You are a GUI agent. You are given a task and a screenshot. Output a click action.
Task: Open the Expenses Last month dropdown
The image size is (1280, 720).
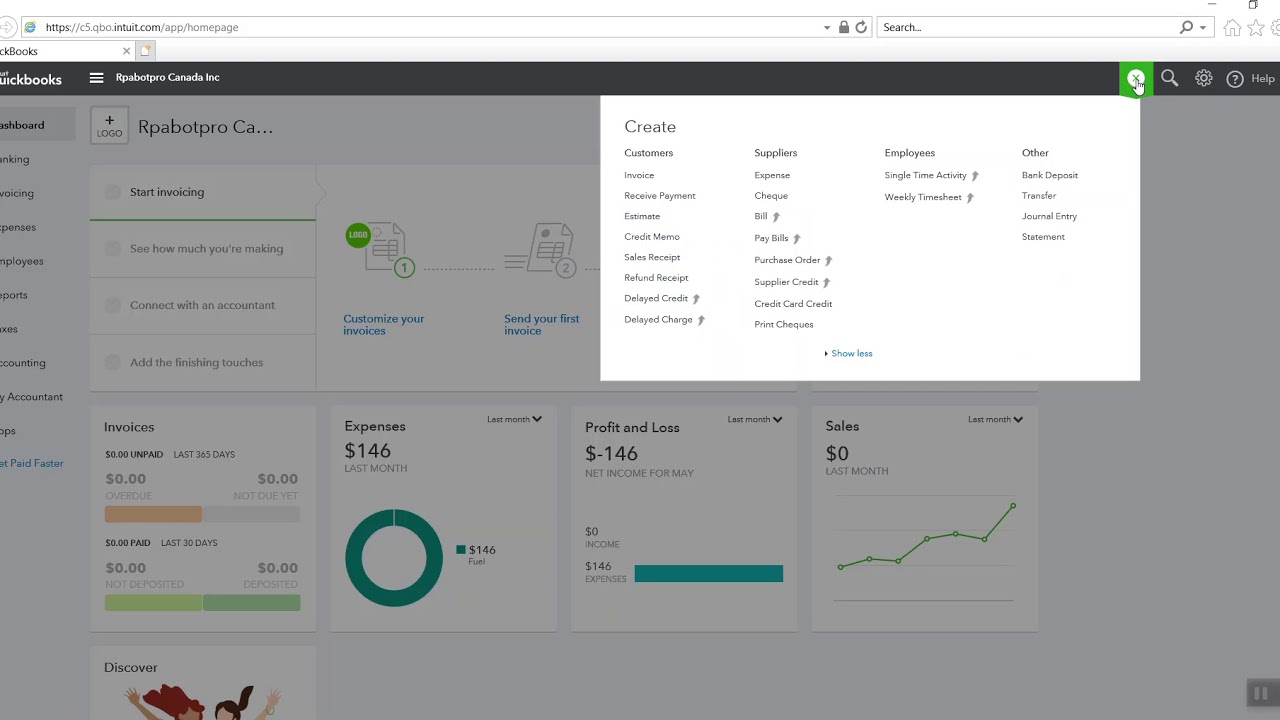514,419
